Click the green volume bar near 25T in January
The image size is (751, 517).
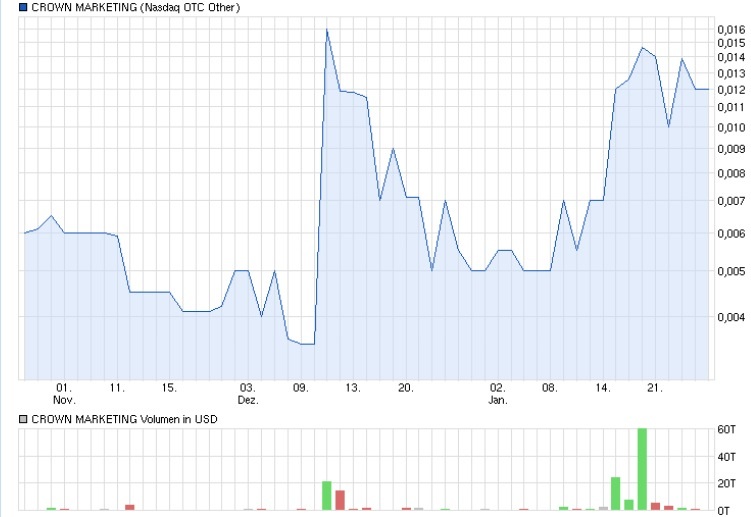[x=615, y=494]
